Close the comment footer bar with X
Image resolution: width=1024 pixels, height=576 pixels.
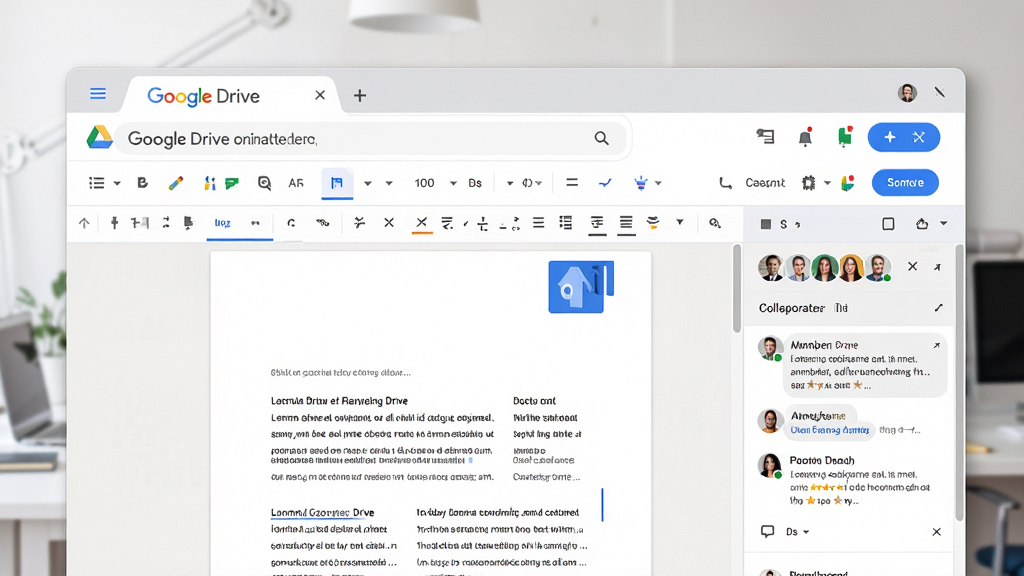(936, 532)
